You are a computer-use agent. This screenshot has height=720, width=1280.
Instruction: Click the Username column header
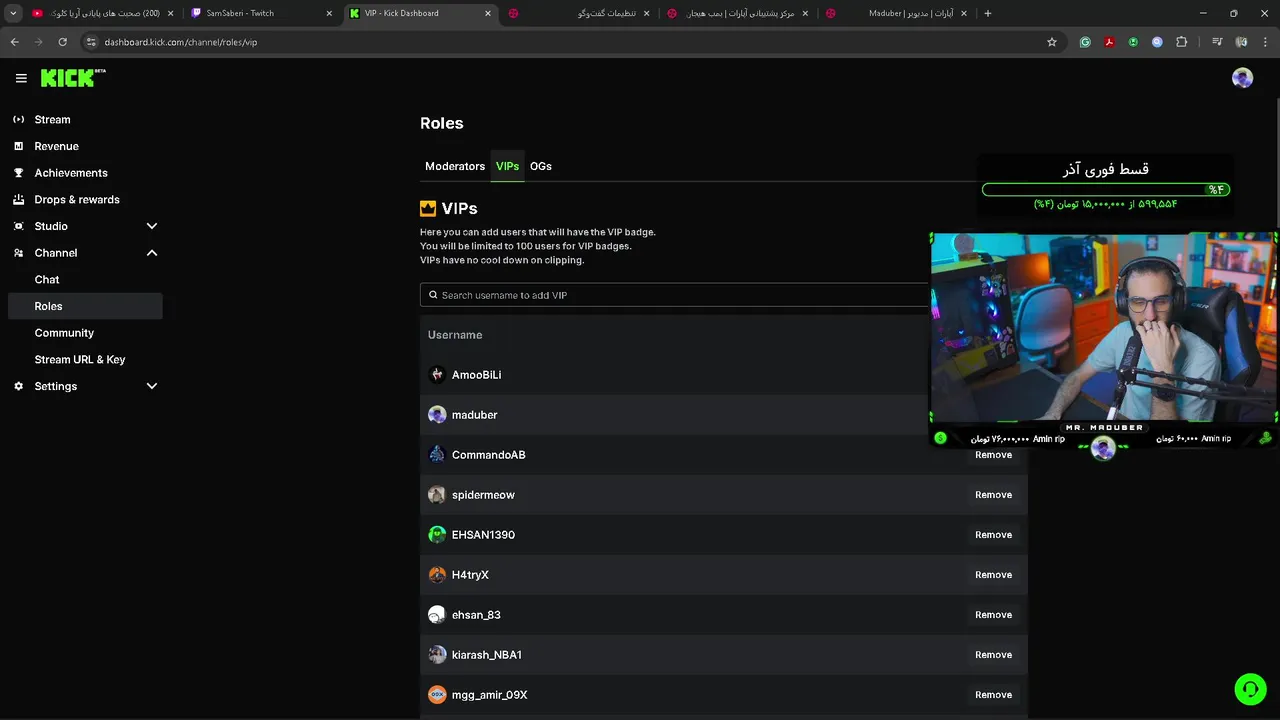click(x=455, y=335)
